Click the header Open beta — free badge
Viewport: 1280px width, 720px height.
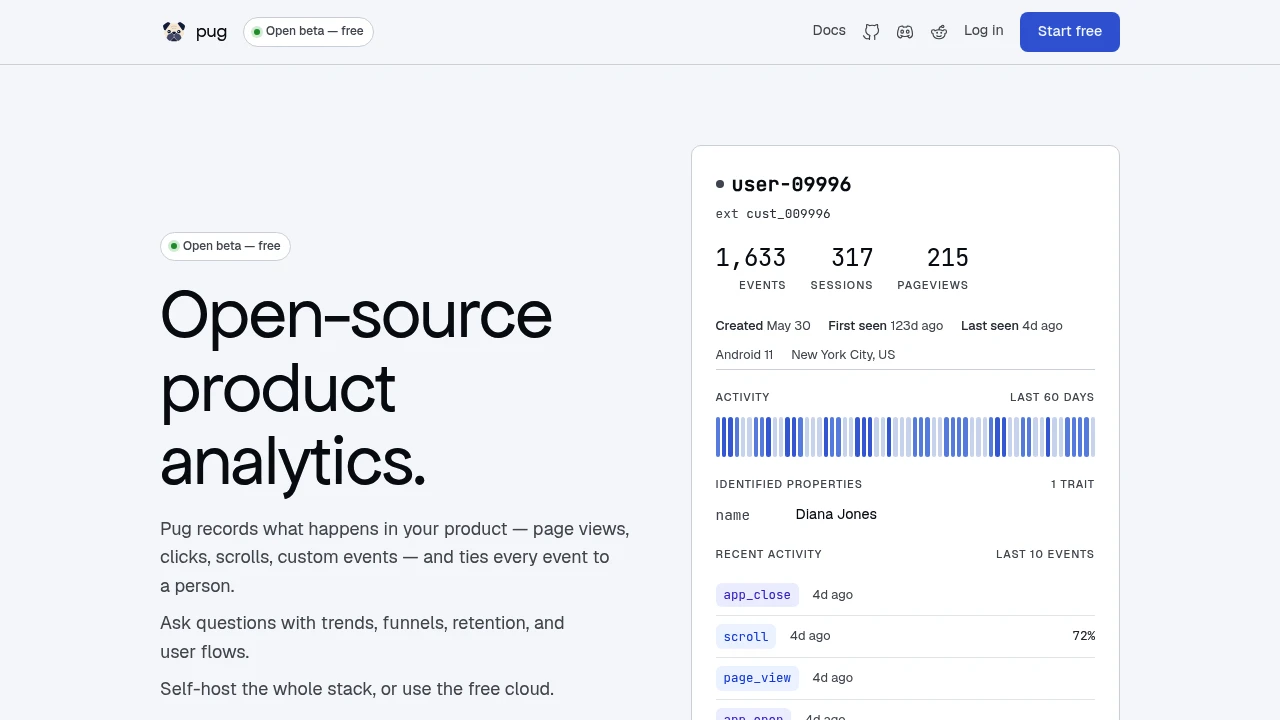[x=308, y=31]
